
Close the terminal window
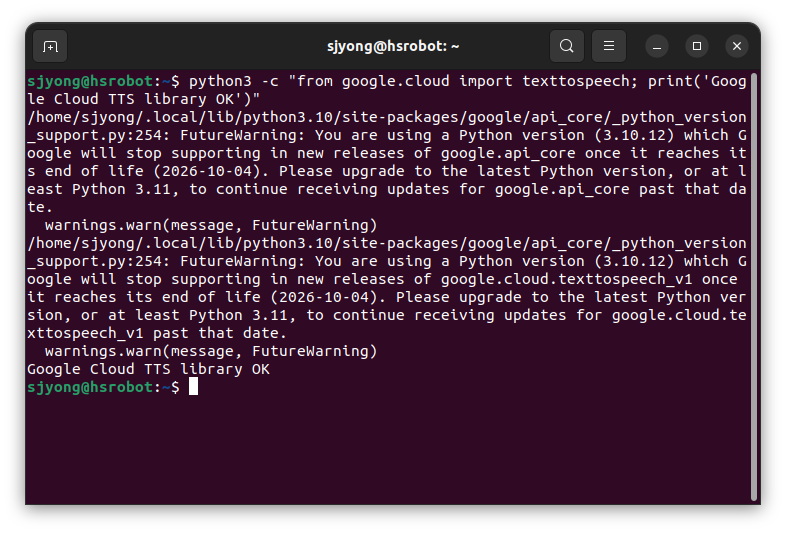tap(737, 46)
